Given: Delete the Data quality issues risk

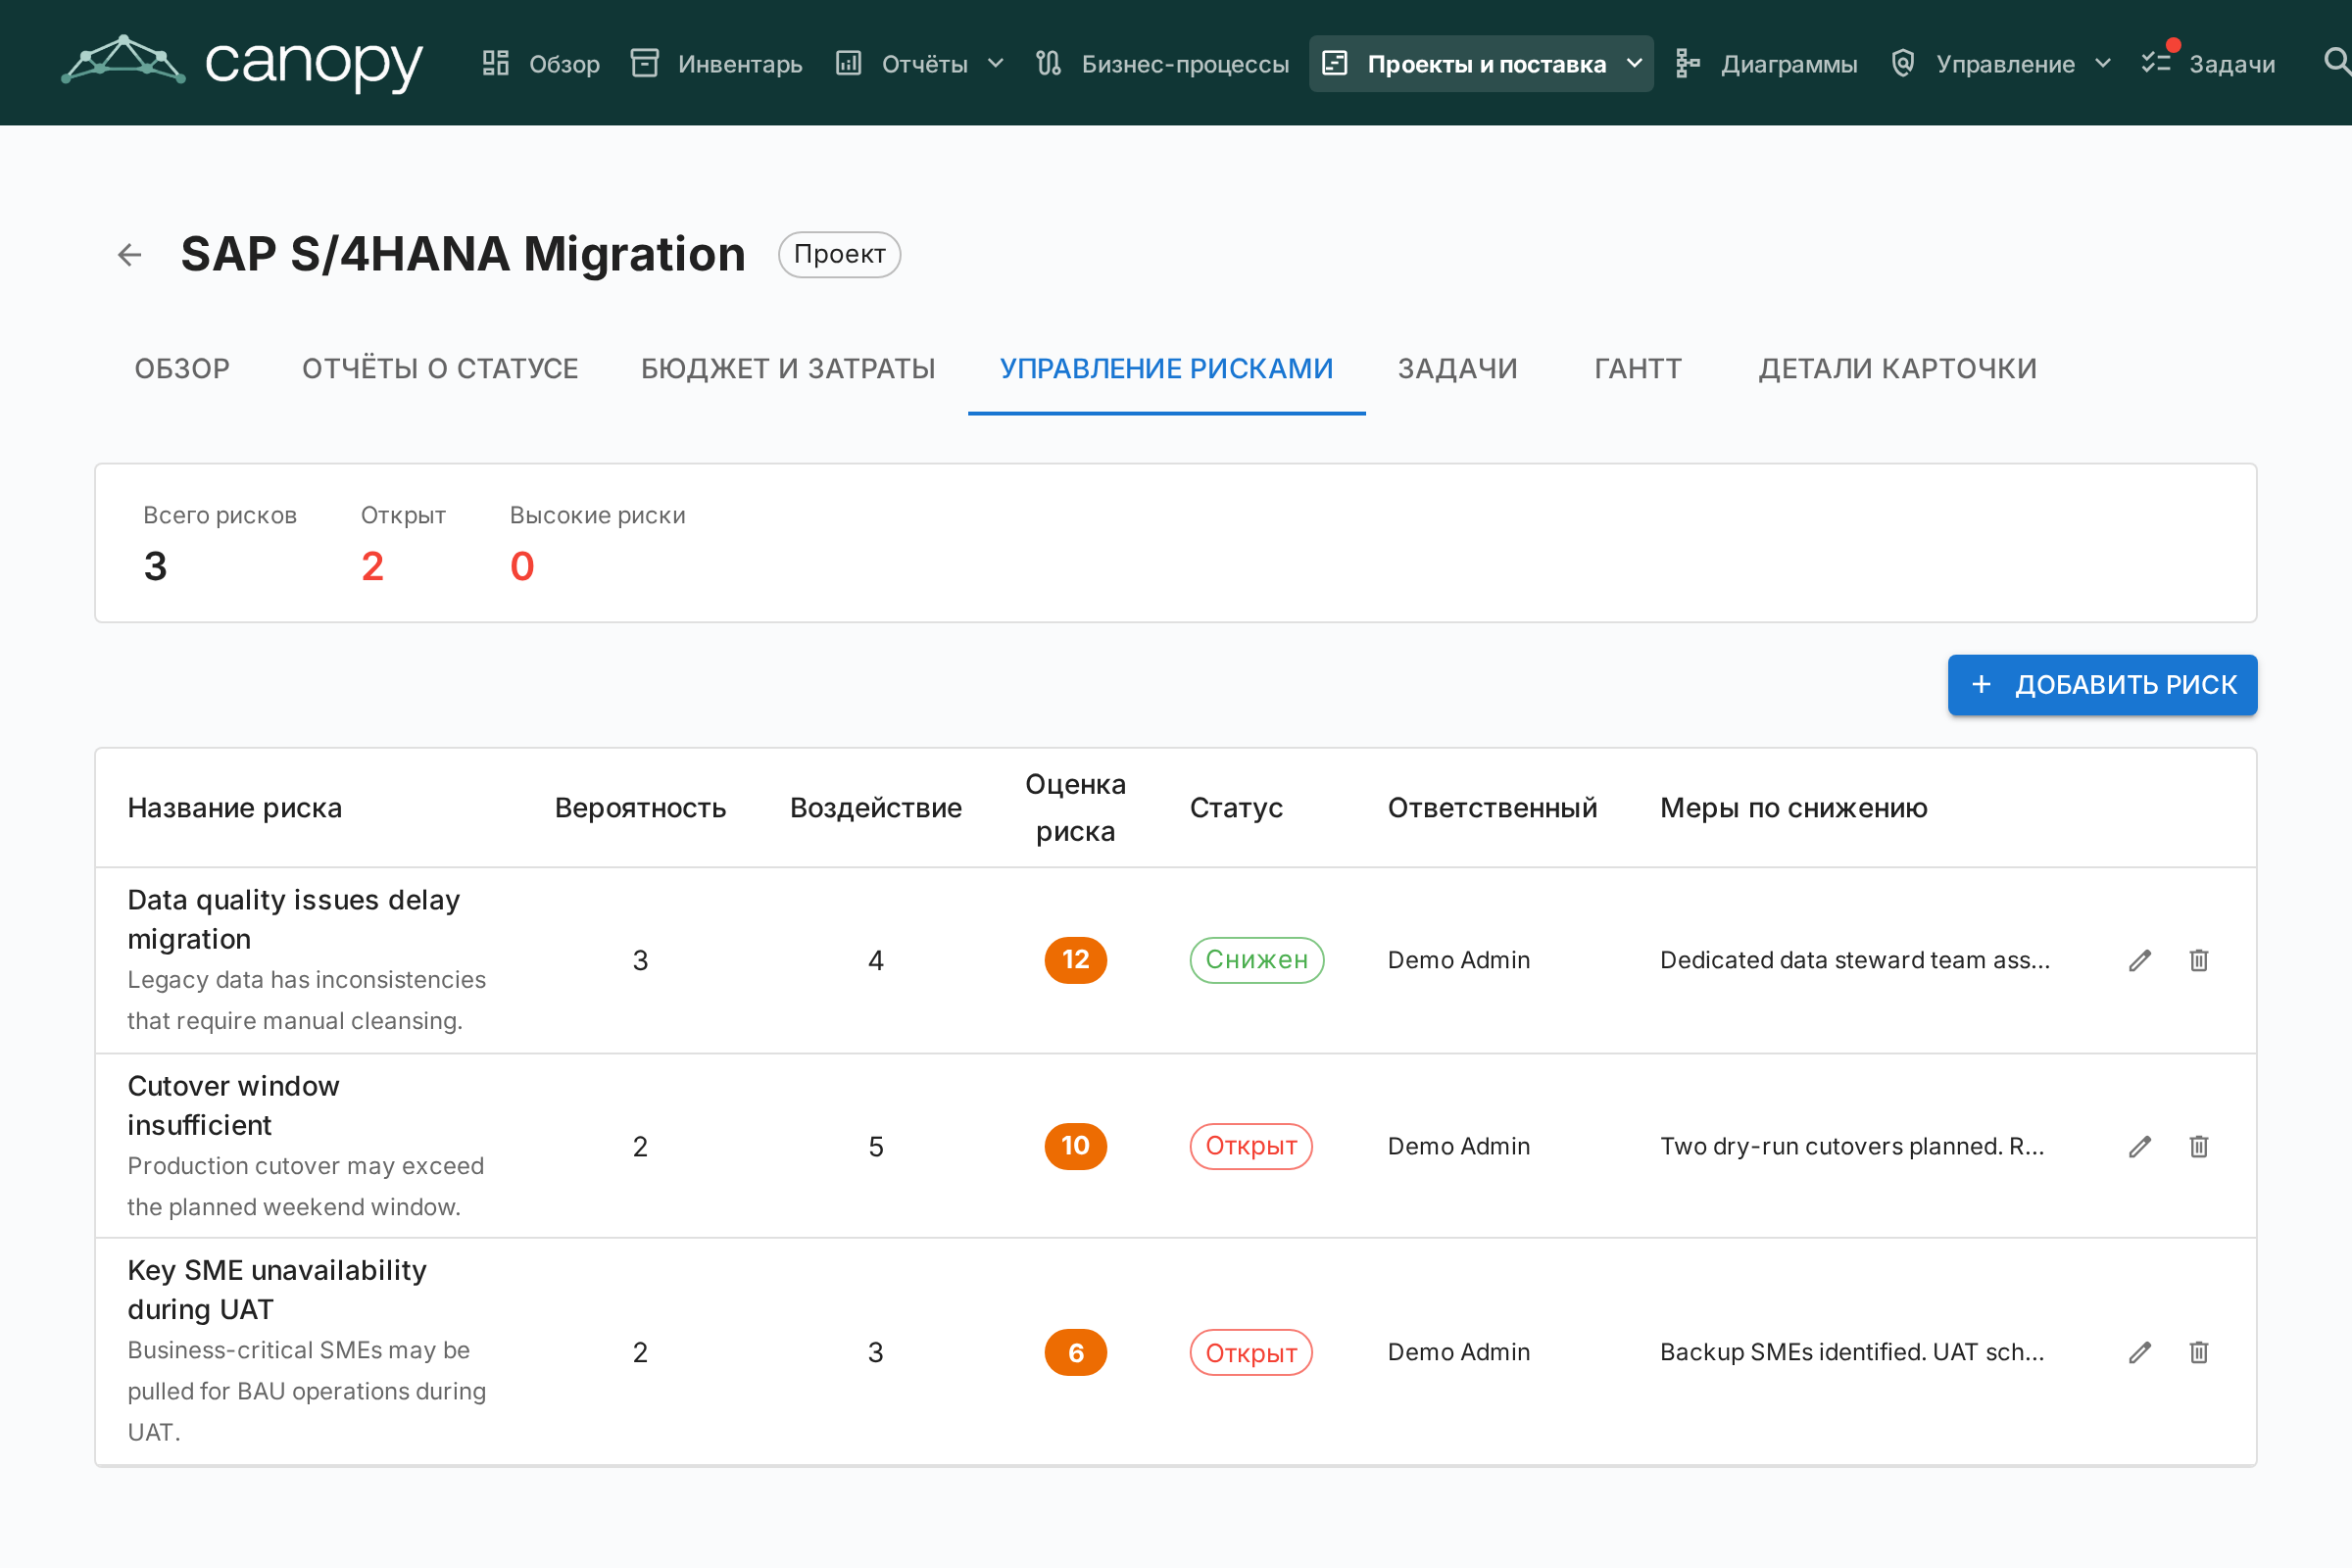Looking at the screenshot, I should coord(2199,960).
